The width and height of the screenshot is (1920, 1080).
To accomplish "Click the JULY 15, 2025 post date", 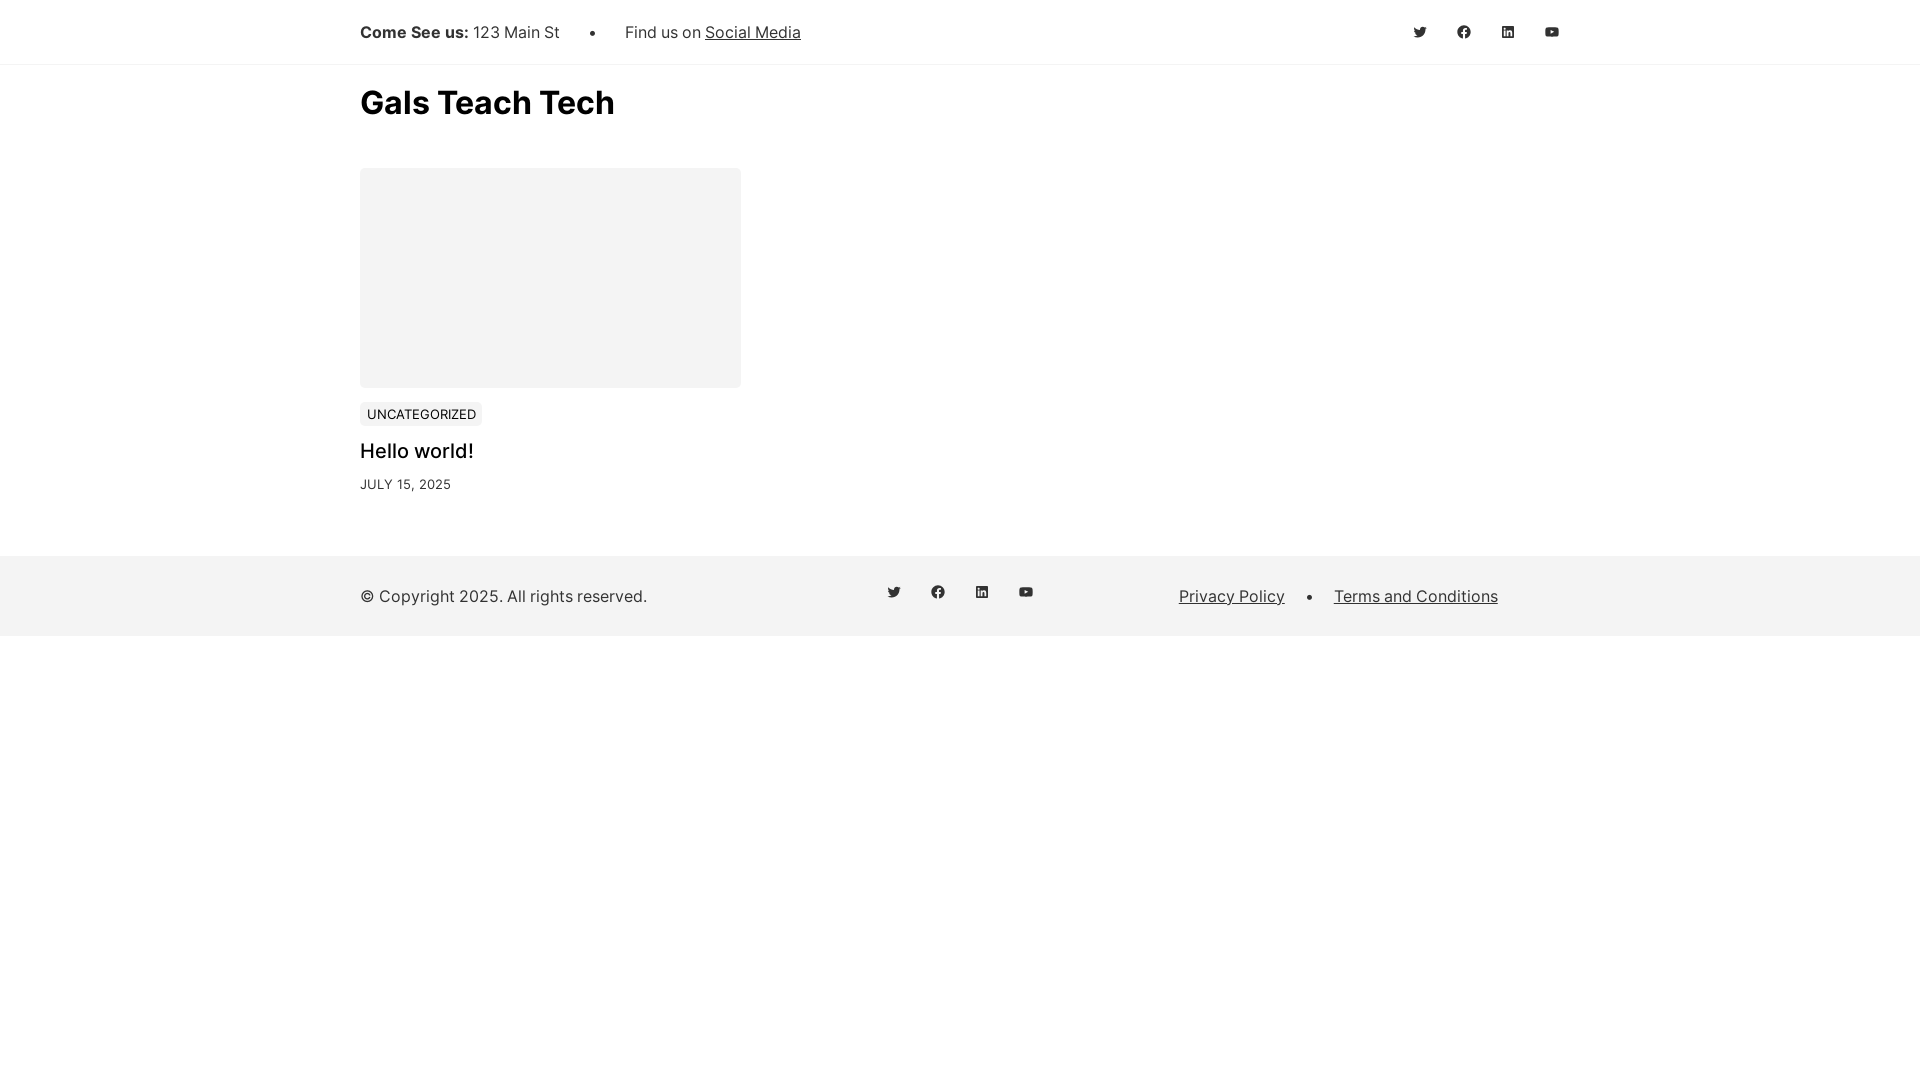I will point(405,484).
